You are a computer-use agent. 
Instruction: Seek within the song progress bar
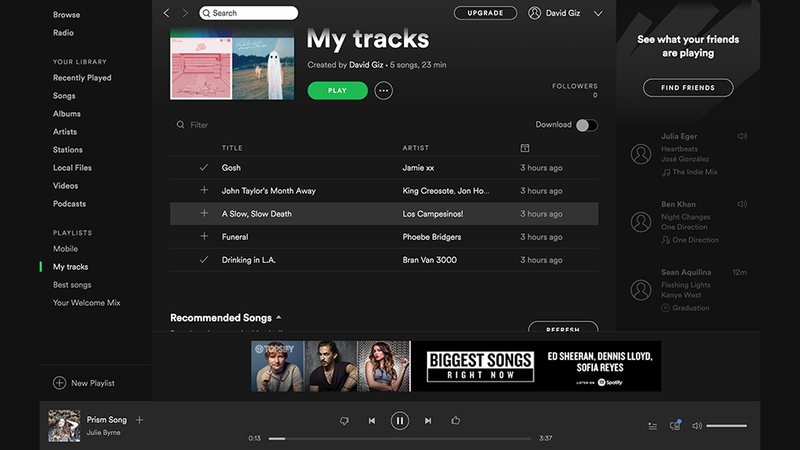pyautogui.click(x=400, y=438)
